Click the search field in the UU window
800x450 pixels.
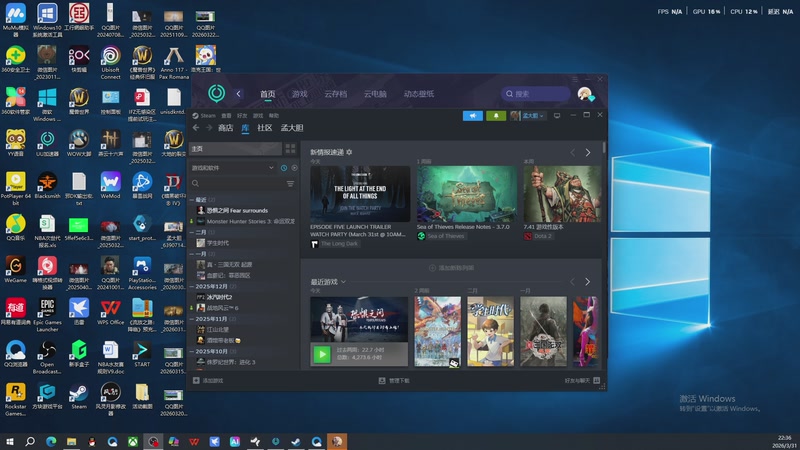[535, 94]
